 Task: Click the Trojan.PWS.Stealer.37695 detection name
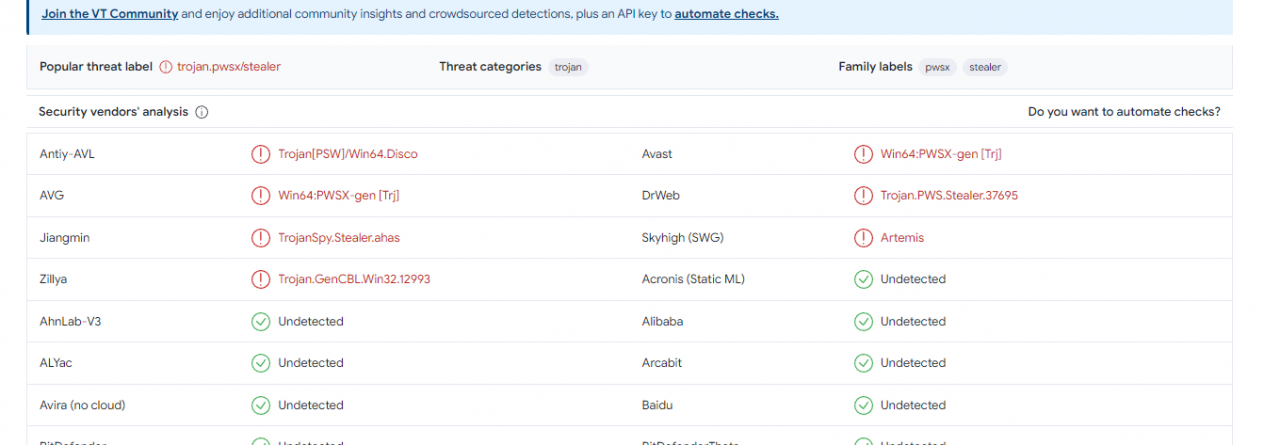point(949,196)
